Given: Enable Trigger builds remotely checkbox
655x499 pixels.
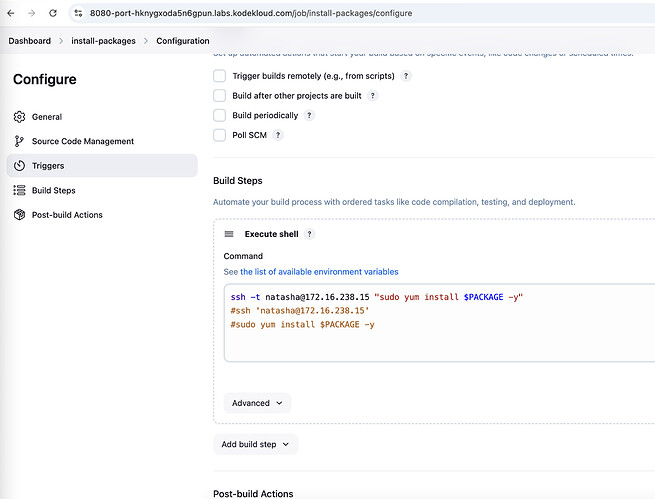Looking at the screenshot, I should 220,76.
